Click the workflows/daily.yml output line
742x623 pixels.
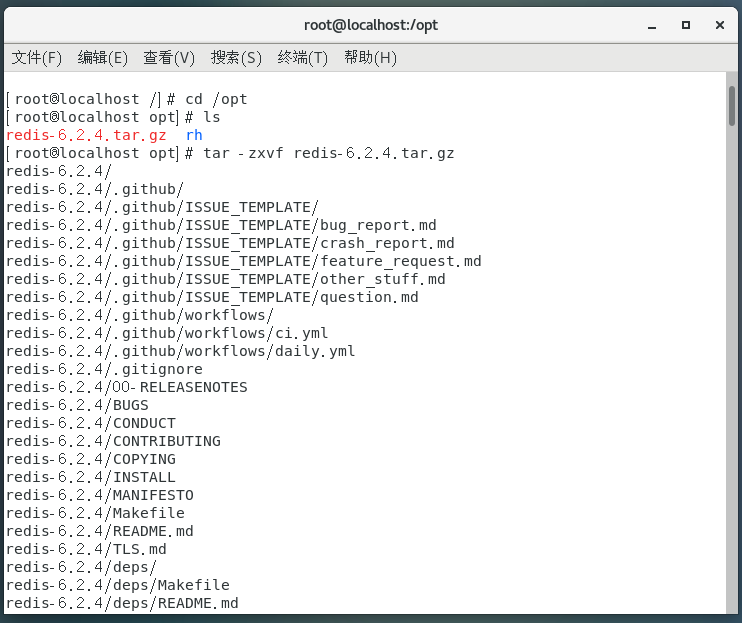tap(180, 351)
